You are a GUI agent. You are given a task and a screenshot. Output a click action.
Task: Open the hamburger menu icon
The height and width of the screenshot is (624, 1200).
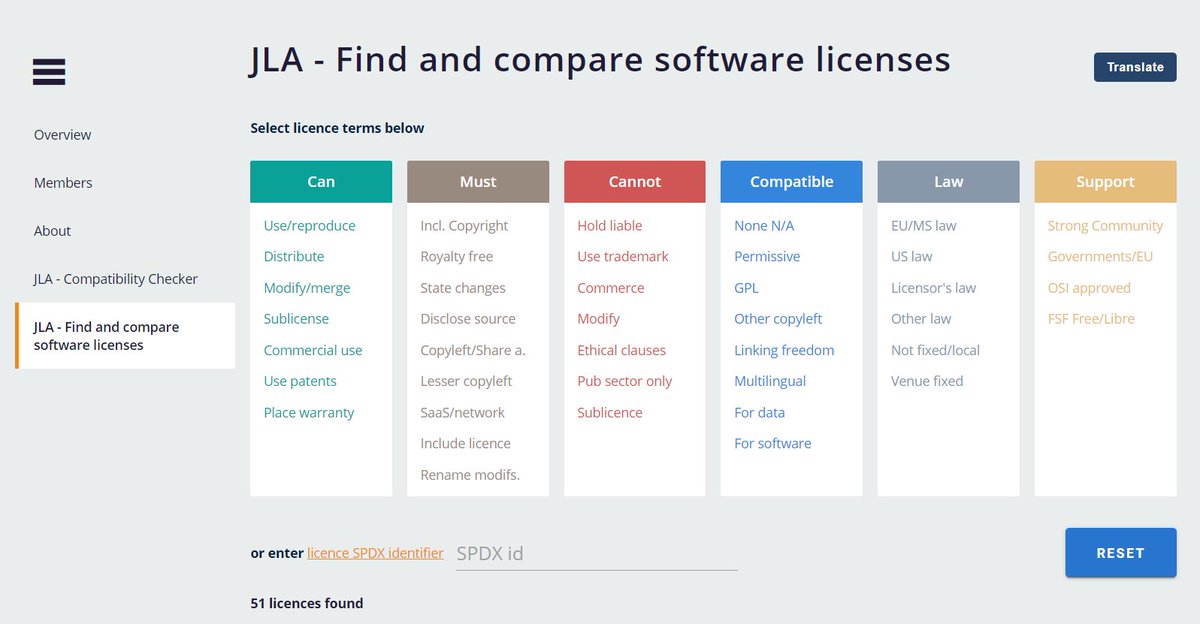pos(49,72)
